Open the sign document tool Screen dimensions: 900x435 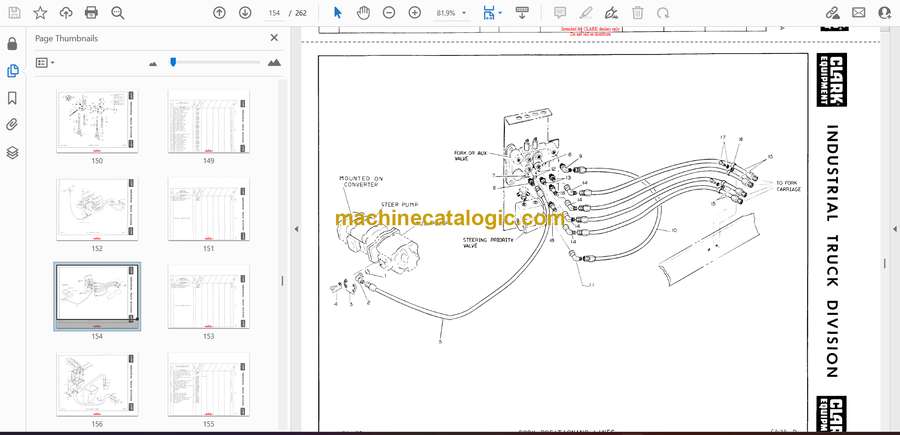coord(612,13)
